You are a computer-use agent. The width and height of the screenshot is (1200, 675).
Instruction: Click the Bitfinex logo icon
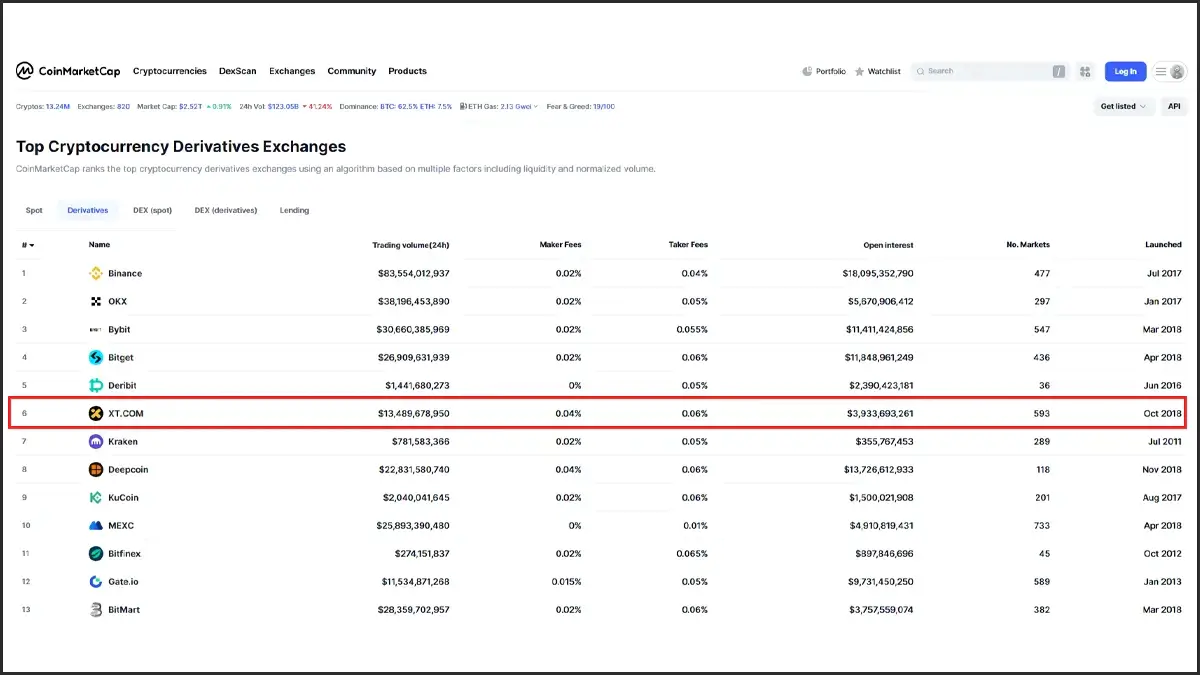click(x=96, y=553)
